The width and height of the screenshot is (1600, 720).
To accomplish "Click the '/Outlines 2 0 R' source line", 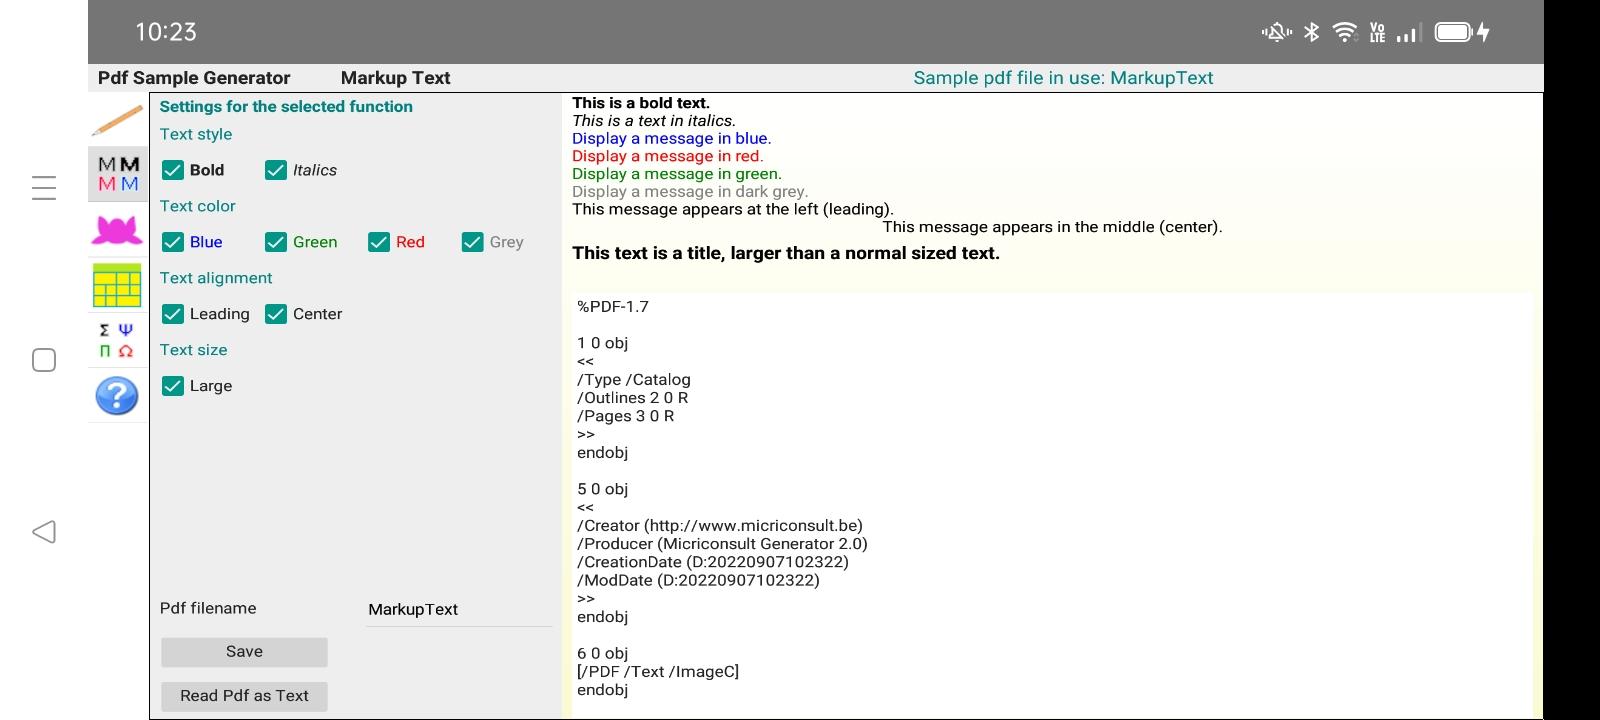I will coord(633,398).
